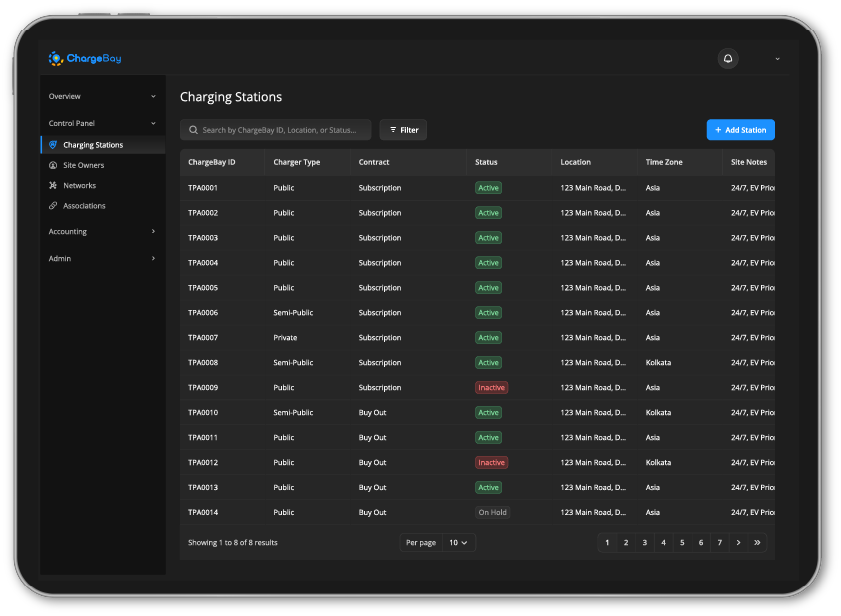Click the ChargeBay logo

[85, 59]
